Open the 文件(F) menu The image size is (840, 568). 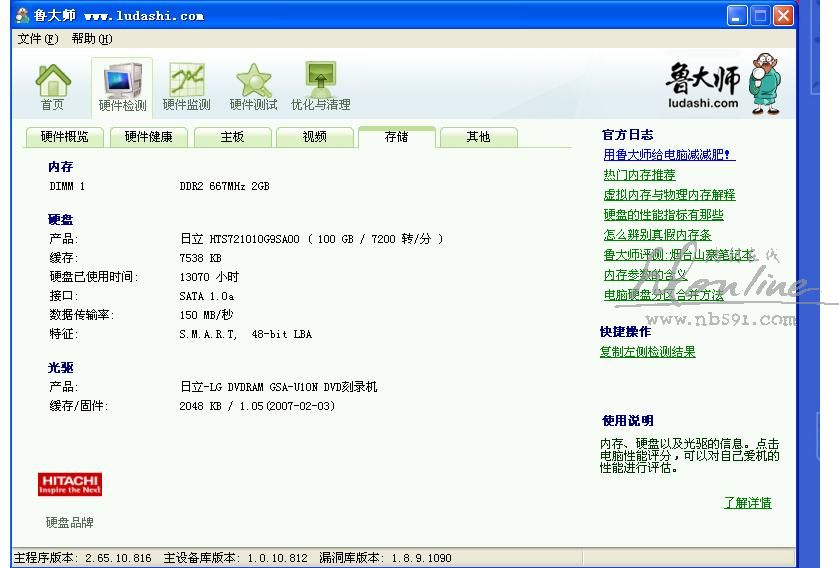pyautogui.click(x=38, y=39)
